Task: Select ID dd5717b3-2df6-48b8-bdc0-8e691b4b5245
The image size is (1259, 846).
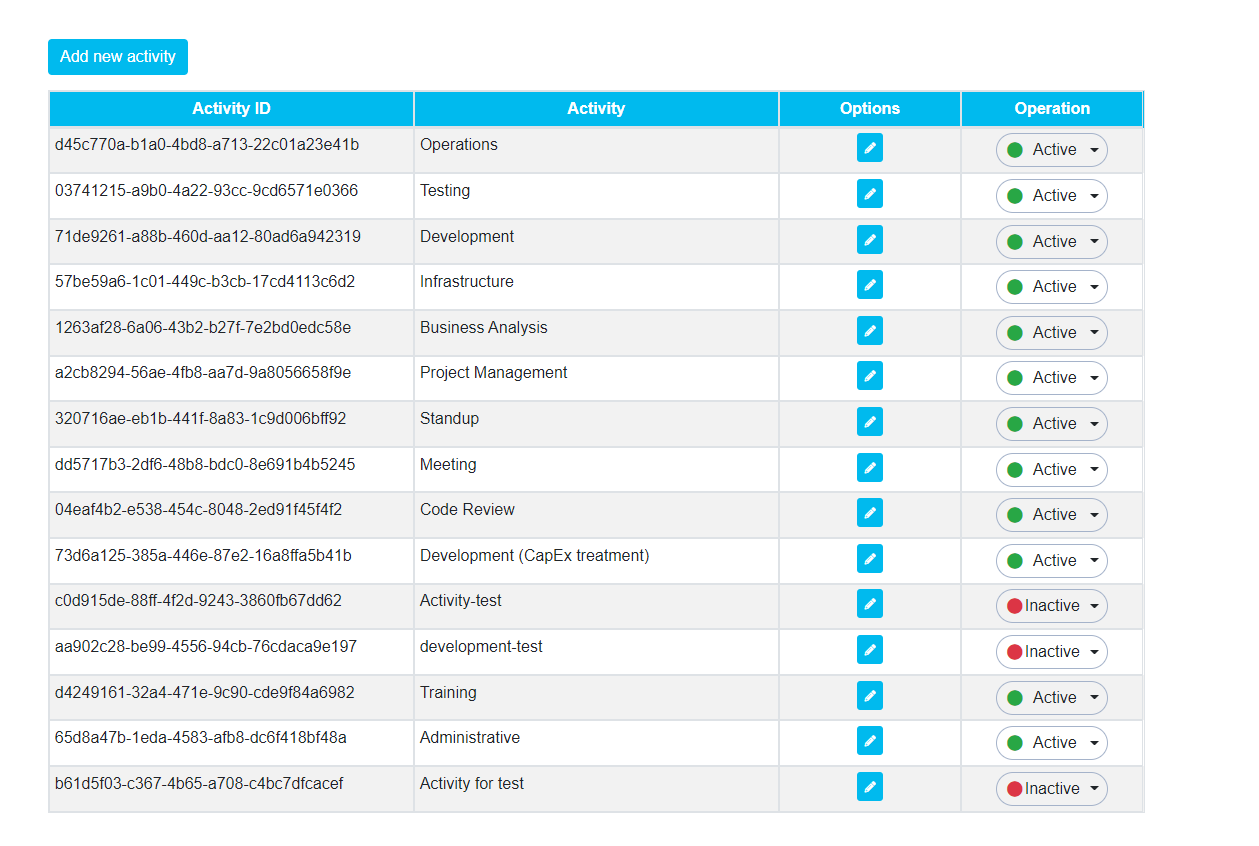Action: [x=205, y=465]
